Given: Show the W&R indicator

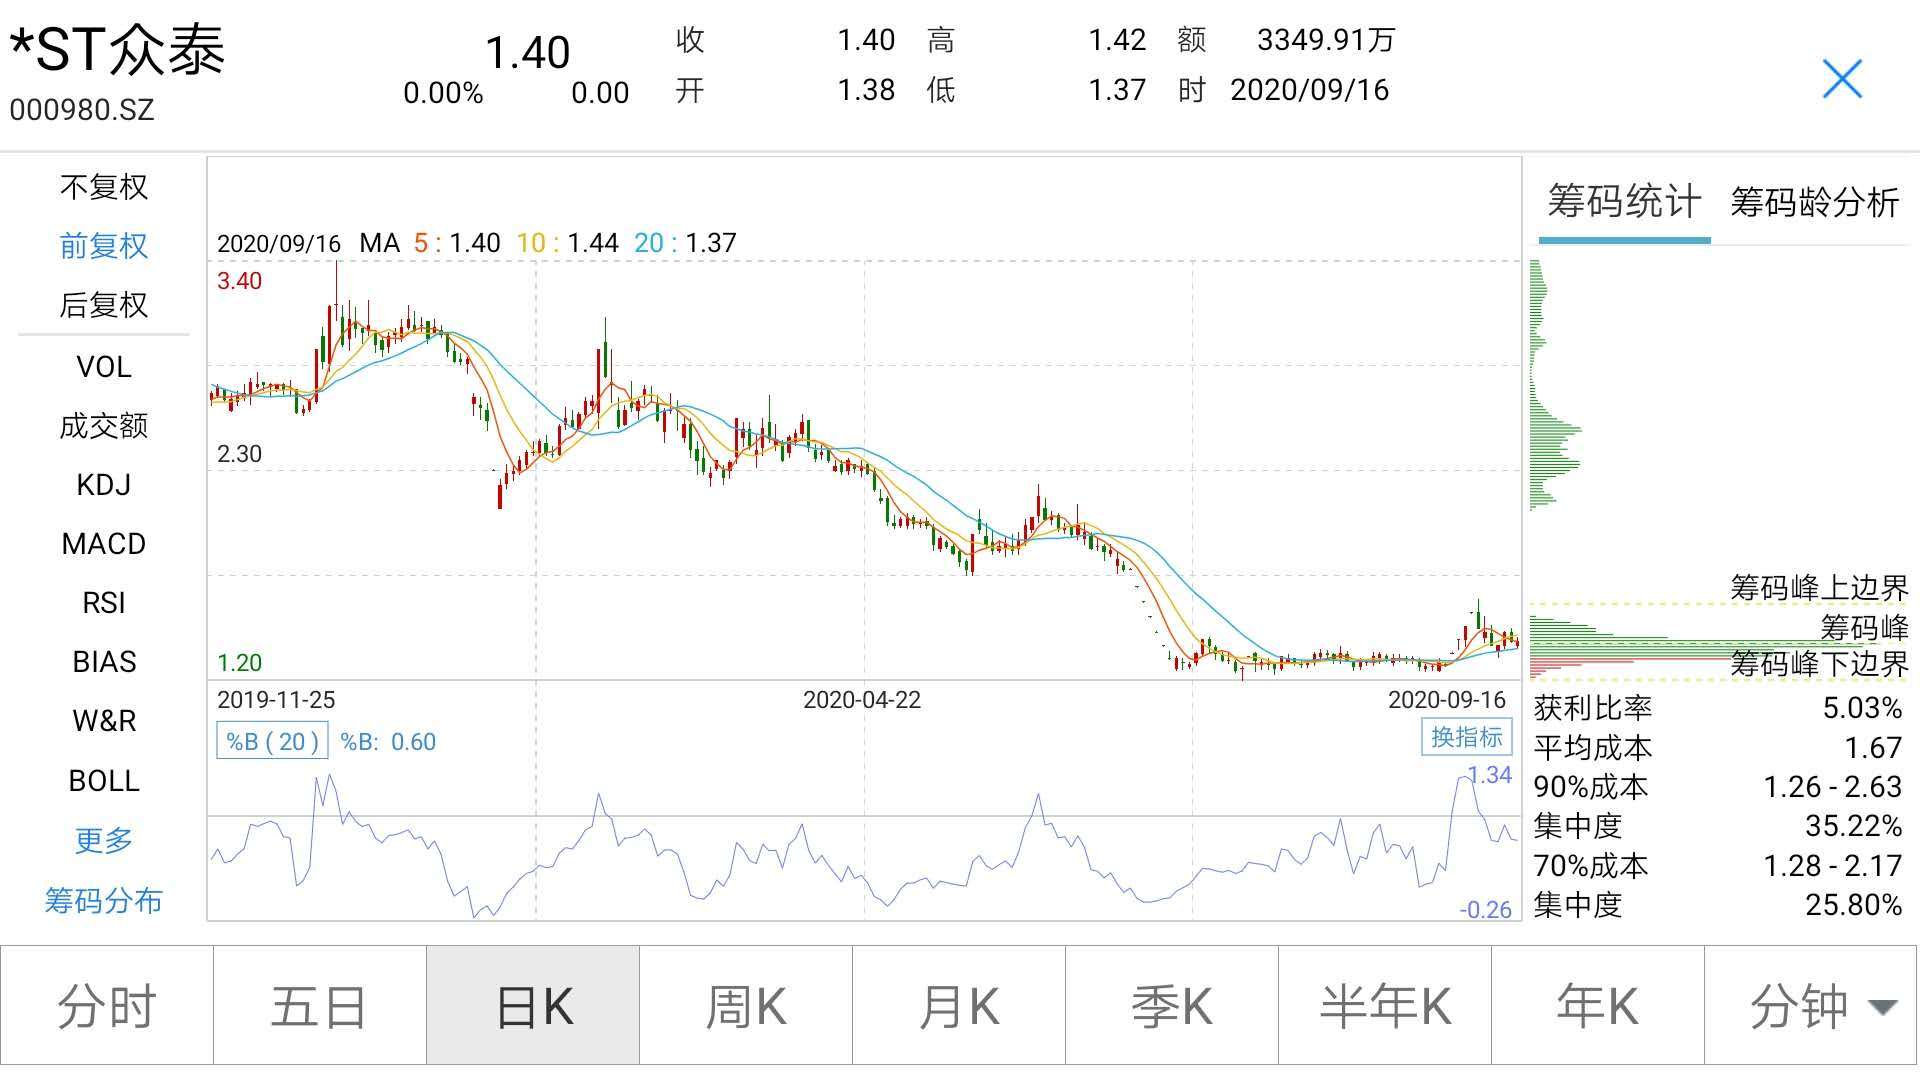Looking at the screenshot, I should coord(103,721).
